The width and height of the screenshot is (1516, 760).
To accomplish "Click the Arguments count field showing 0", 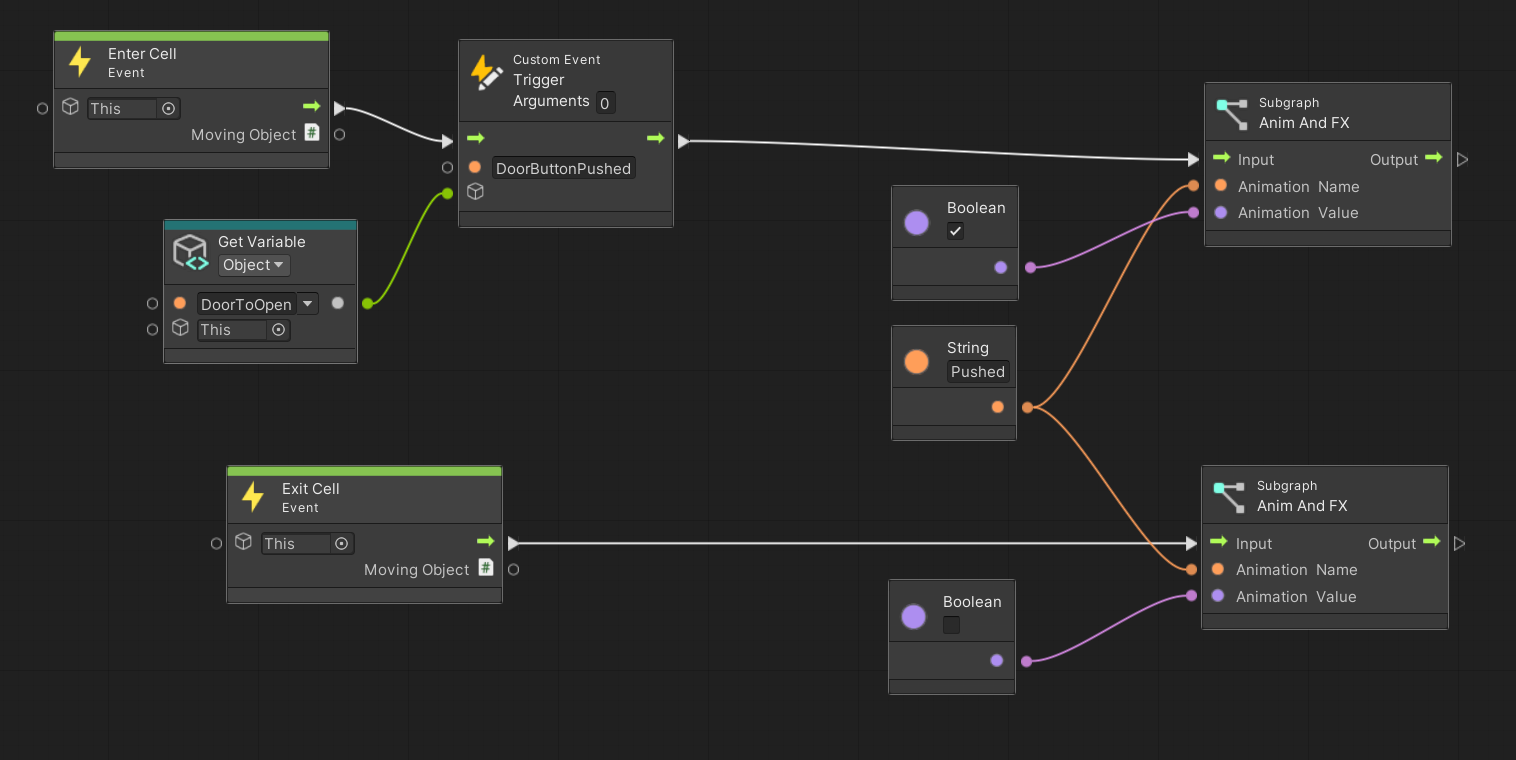I will (604, 103).
